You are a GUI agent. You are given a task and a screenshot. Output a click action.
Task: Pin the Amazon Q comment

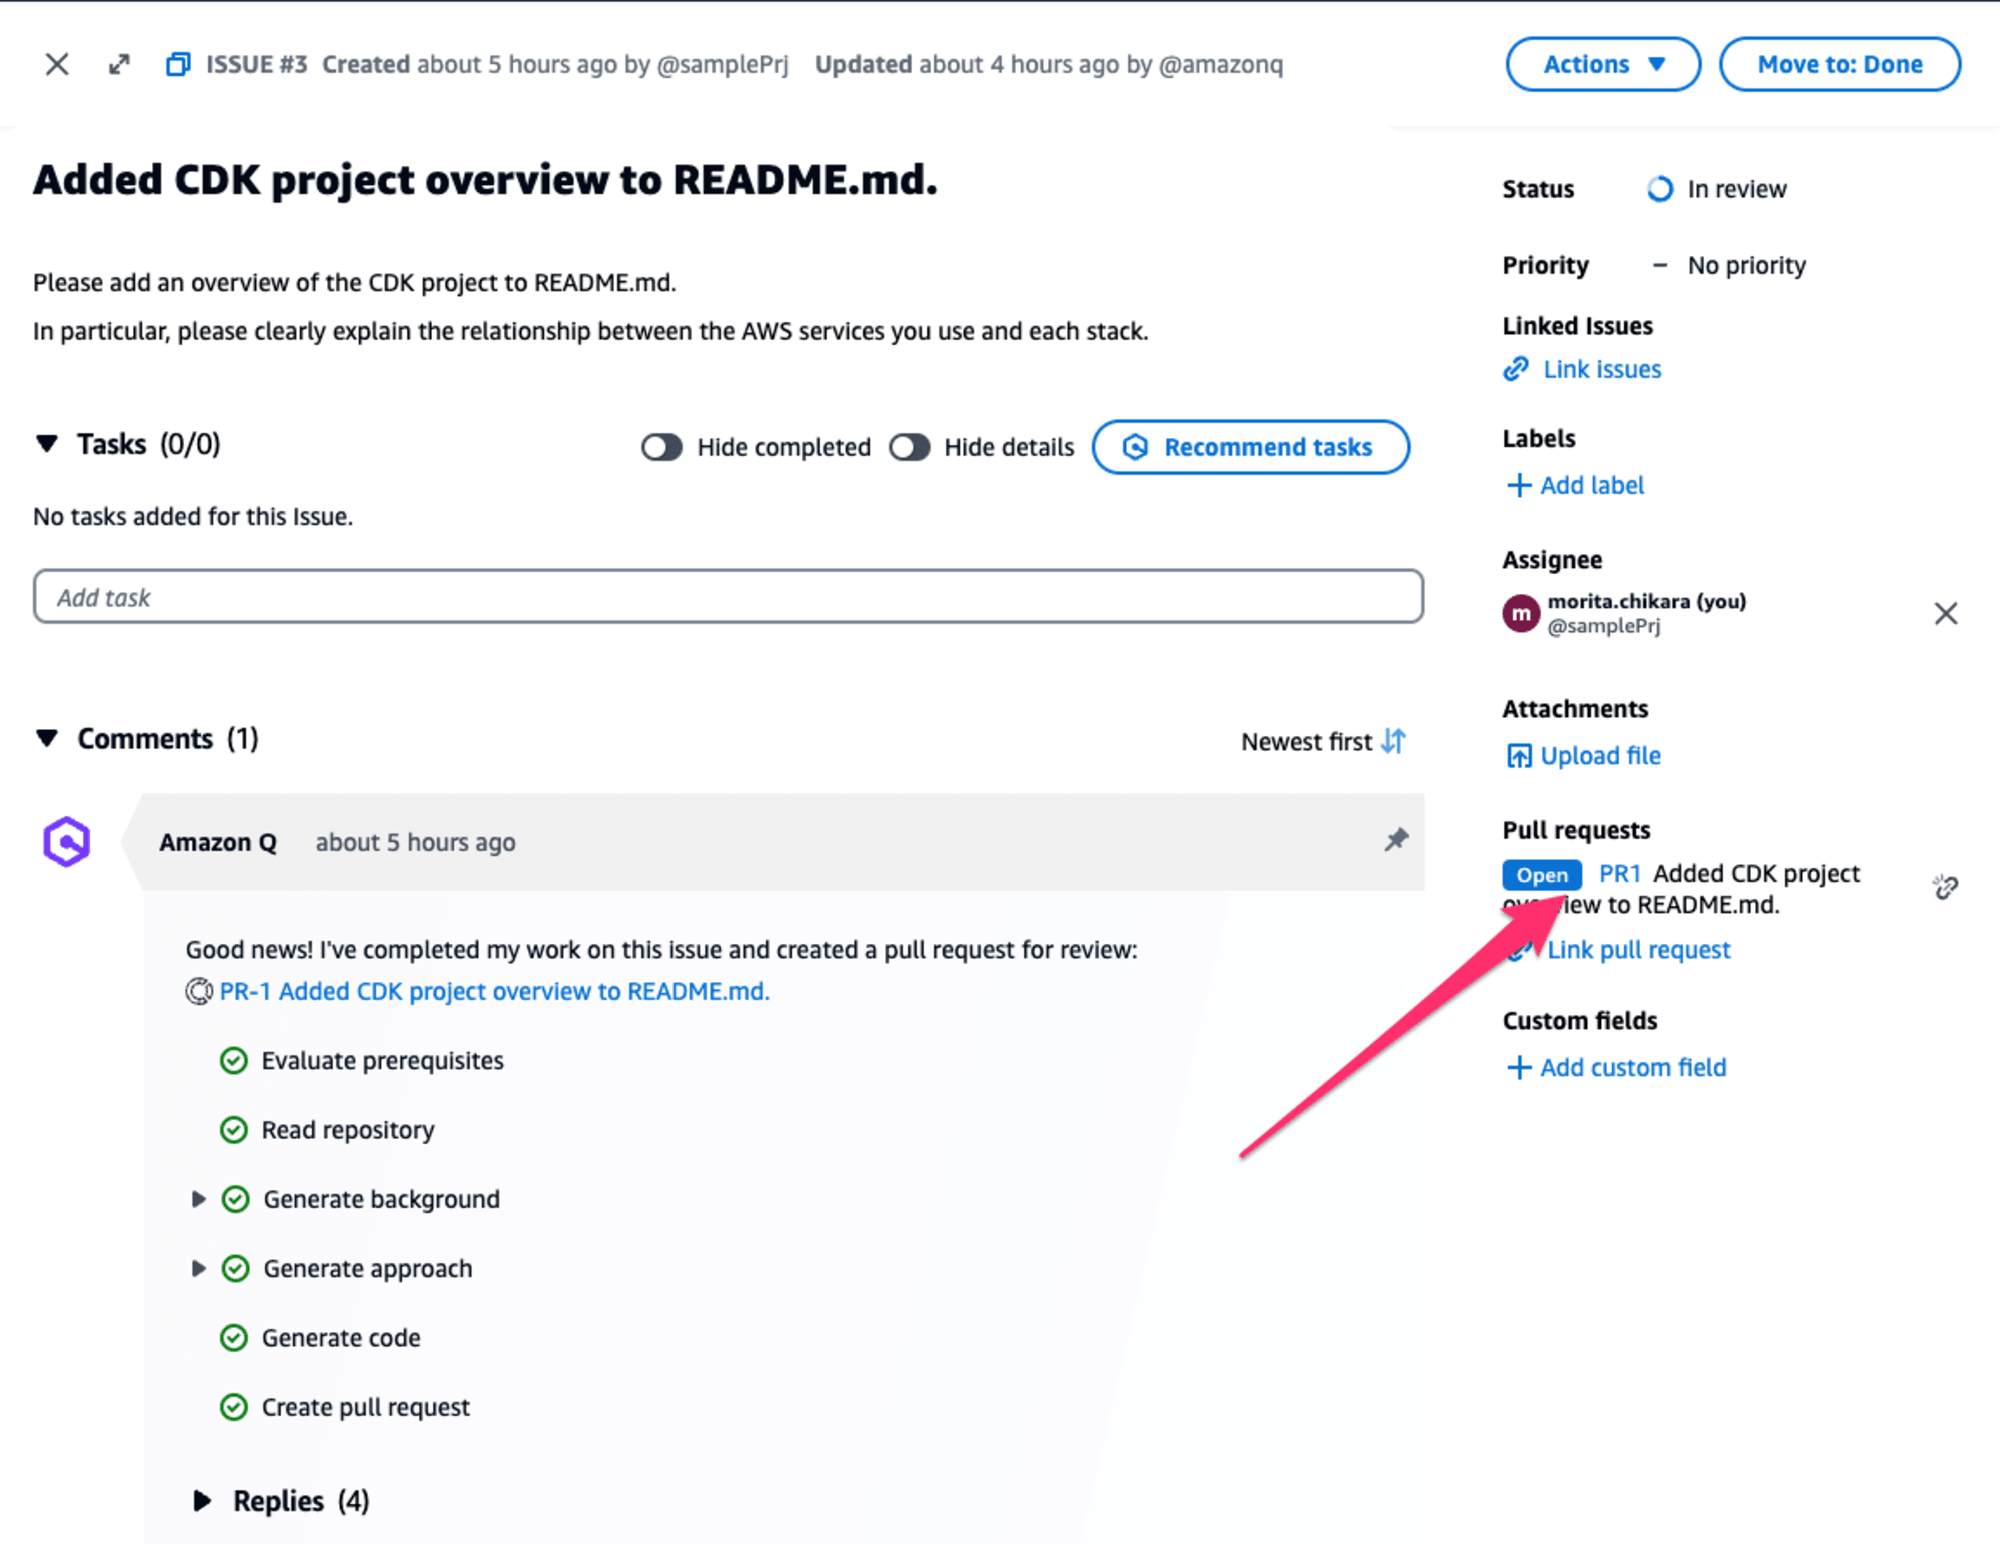[1395, 840]
